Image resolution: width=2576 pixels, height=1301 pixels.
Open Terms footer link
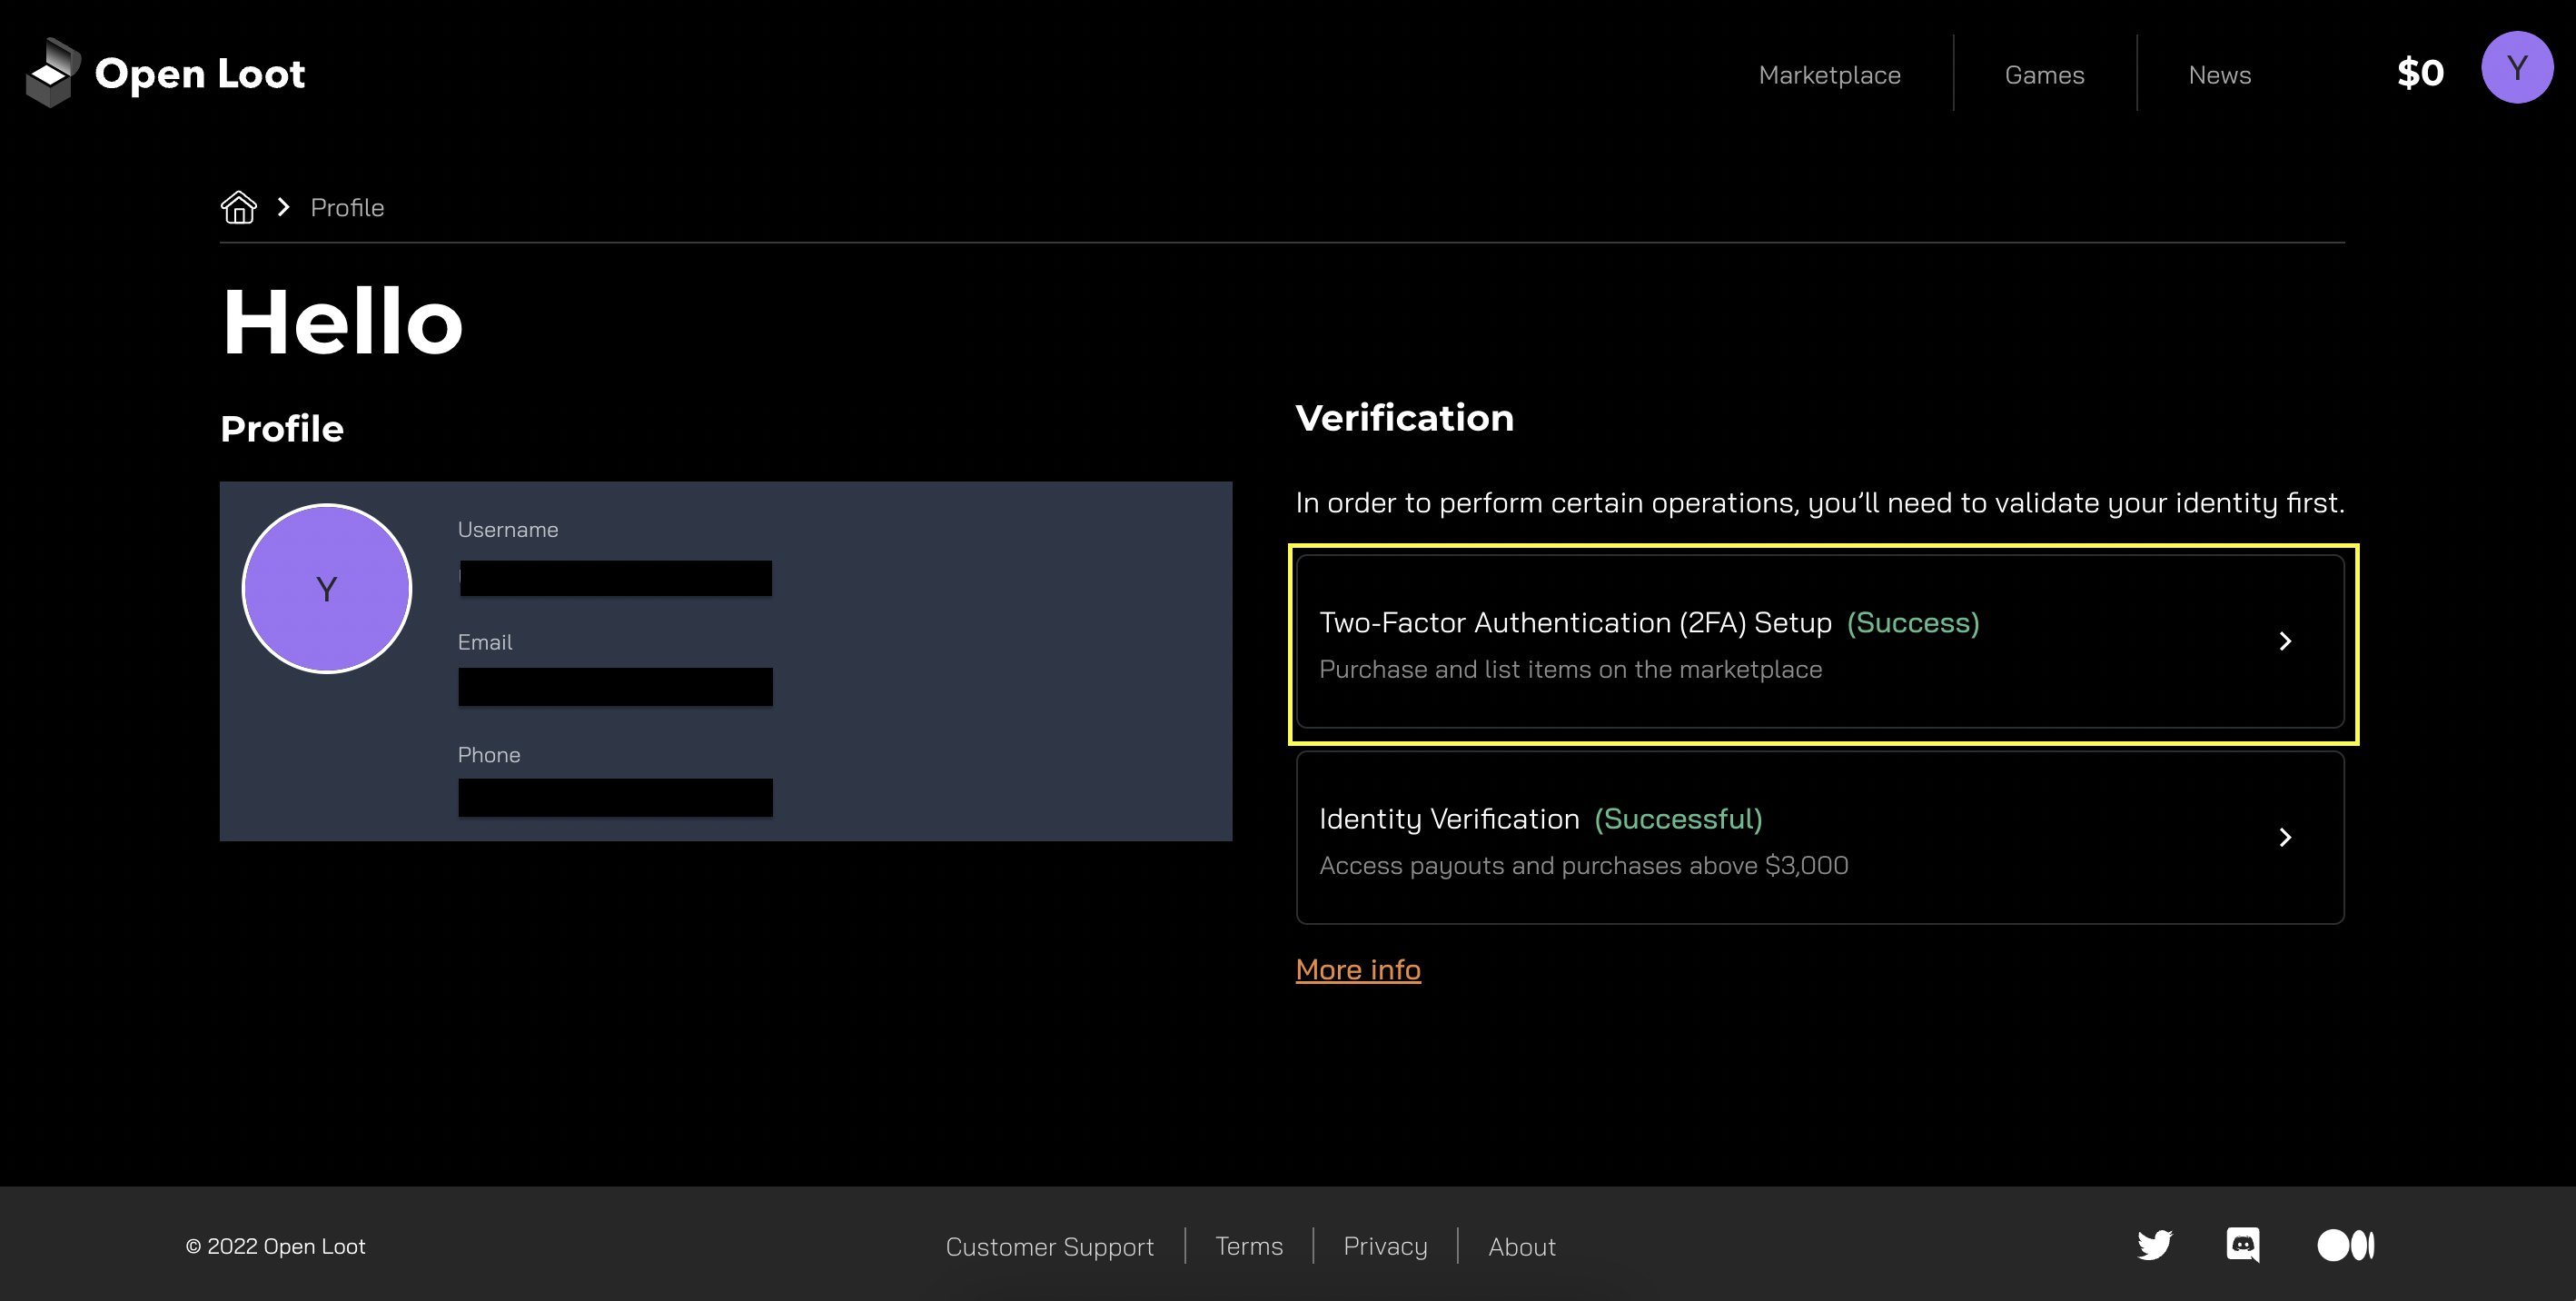coord(1248,1246)
